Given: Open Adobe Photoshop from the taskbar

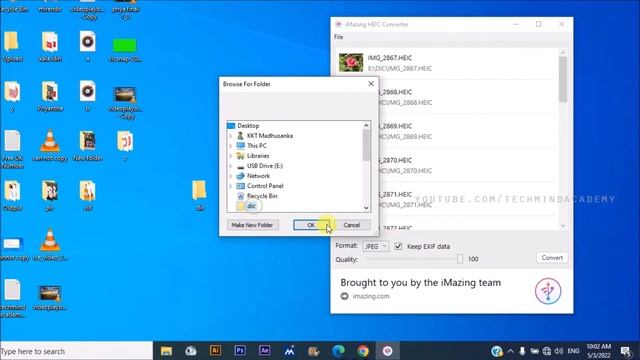Looking at the screenshot, I should pyautogui.click(x=240, y=351).
